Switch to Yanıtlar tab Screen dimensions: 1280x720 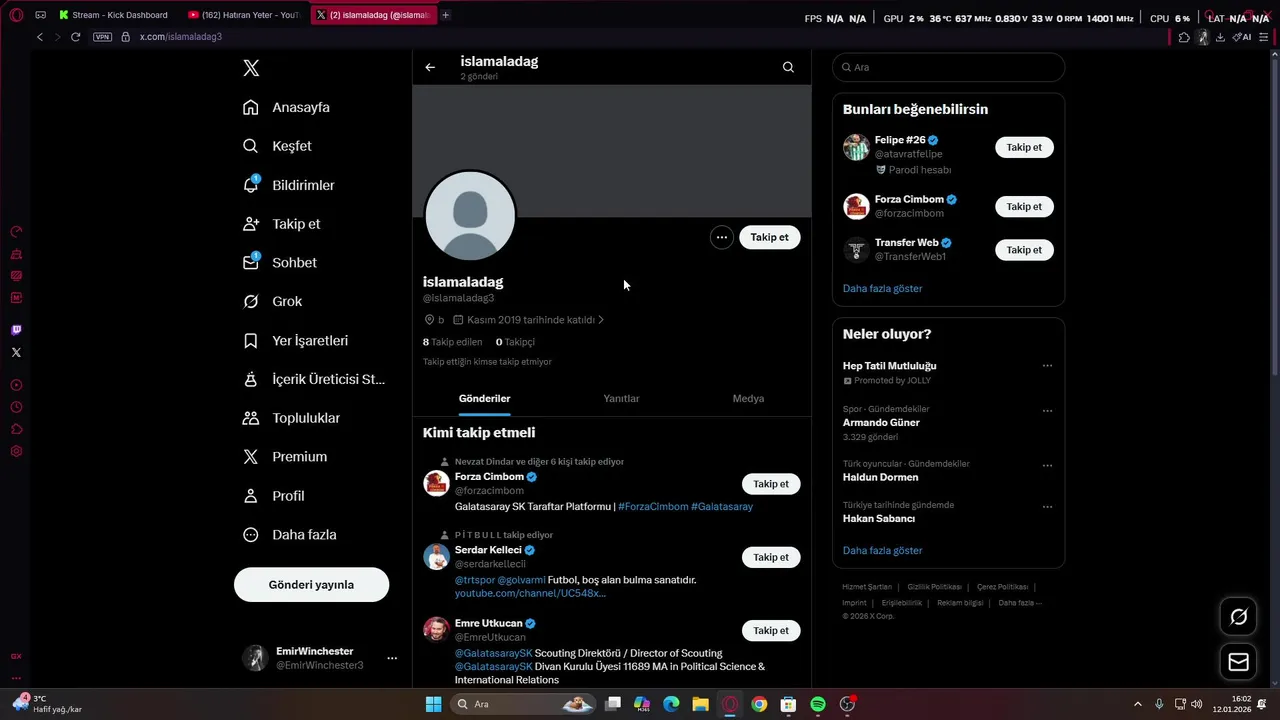point(621,398)
